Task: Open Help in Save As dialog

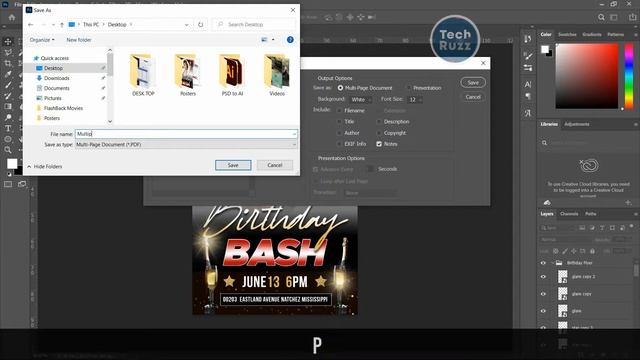Action: click(x=290, y=40)
